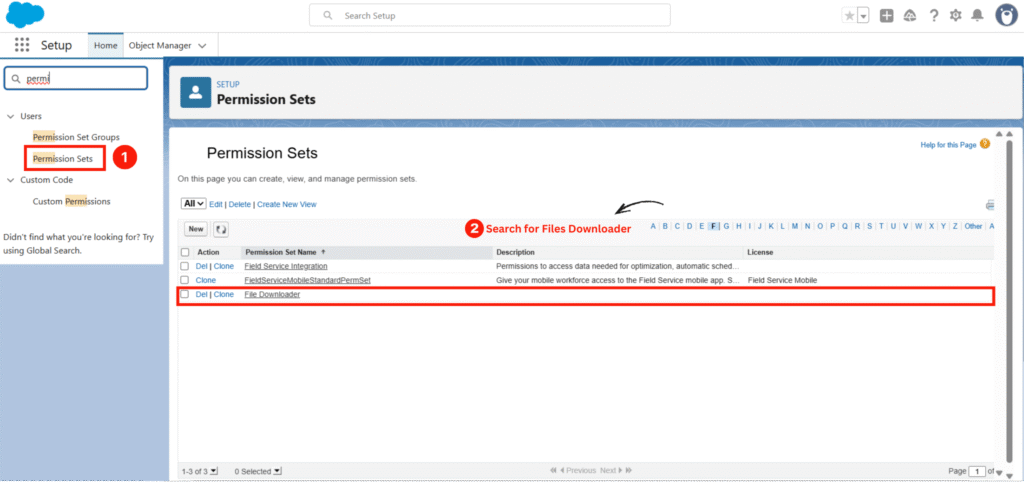Open Custom Permissions in sidebar
Image resolution: width=1024 pixels, height=483 pixels.
click(x=72, y=202)
